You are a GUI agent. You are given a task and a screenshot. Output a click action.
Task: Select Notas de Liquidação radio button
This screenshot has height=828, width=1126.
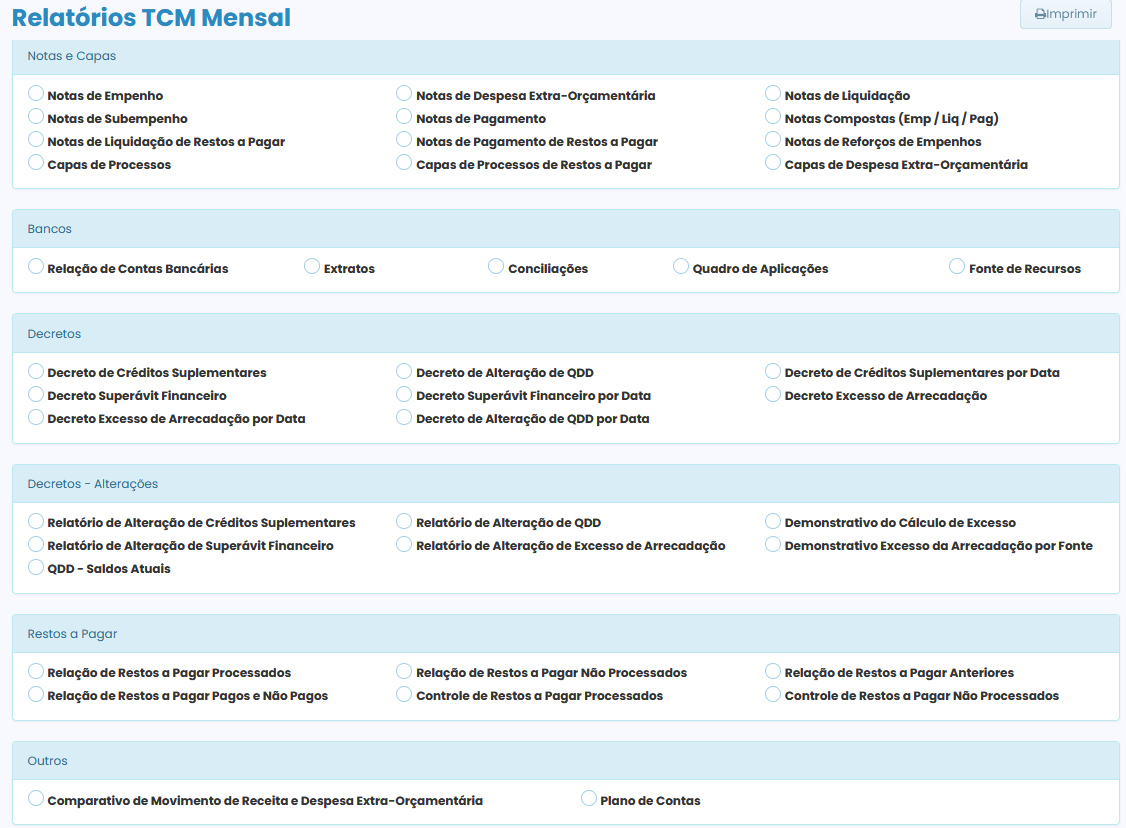point(773,93)
